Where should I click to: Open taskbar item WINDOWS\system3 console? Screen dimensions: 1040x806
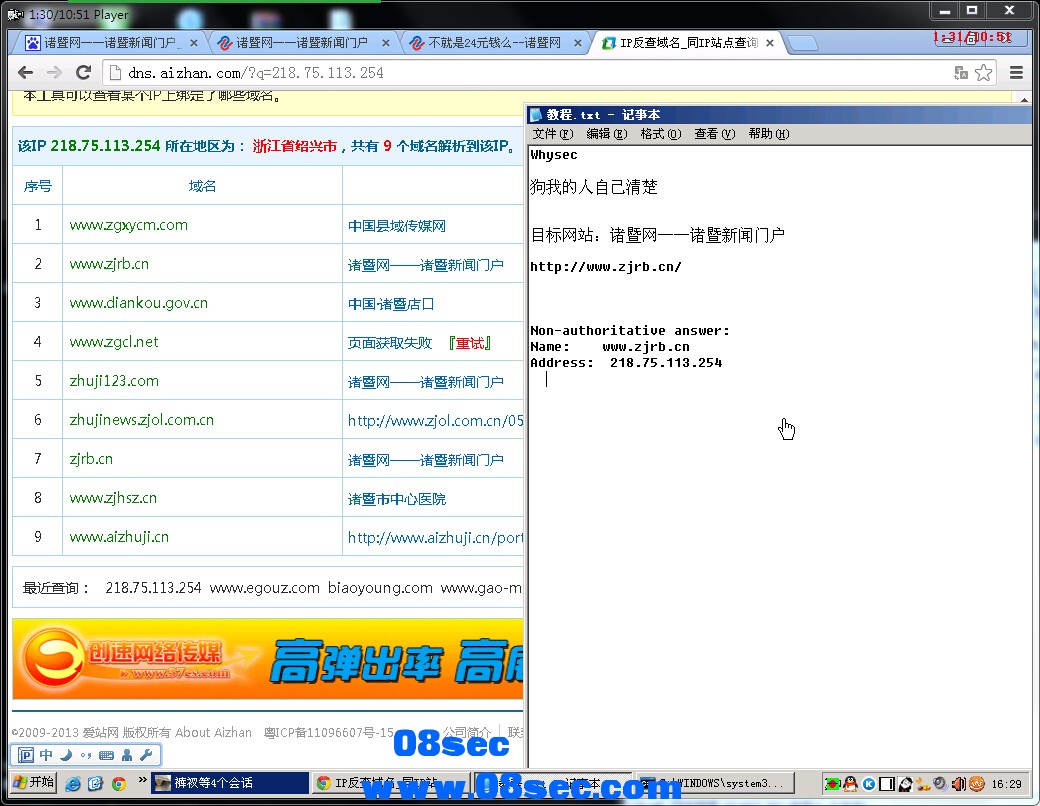click(x=715, y=783)
